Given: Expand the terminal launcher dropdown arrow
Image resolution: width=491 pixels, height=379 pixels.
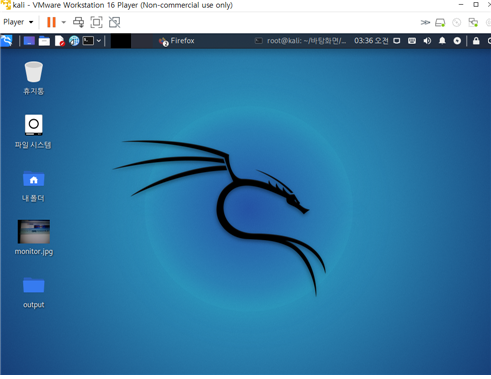Looking at the screenshot, I should tap(99, 41).
